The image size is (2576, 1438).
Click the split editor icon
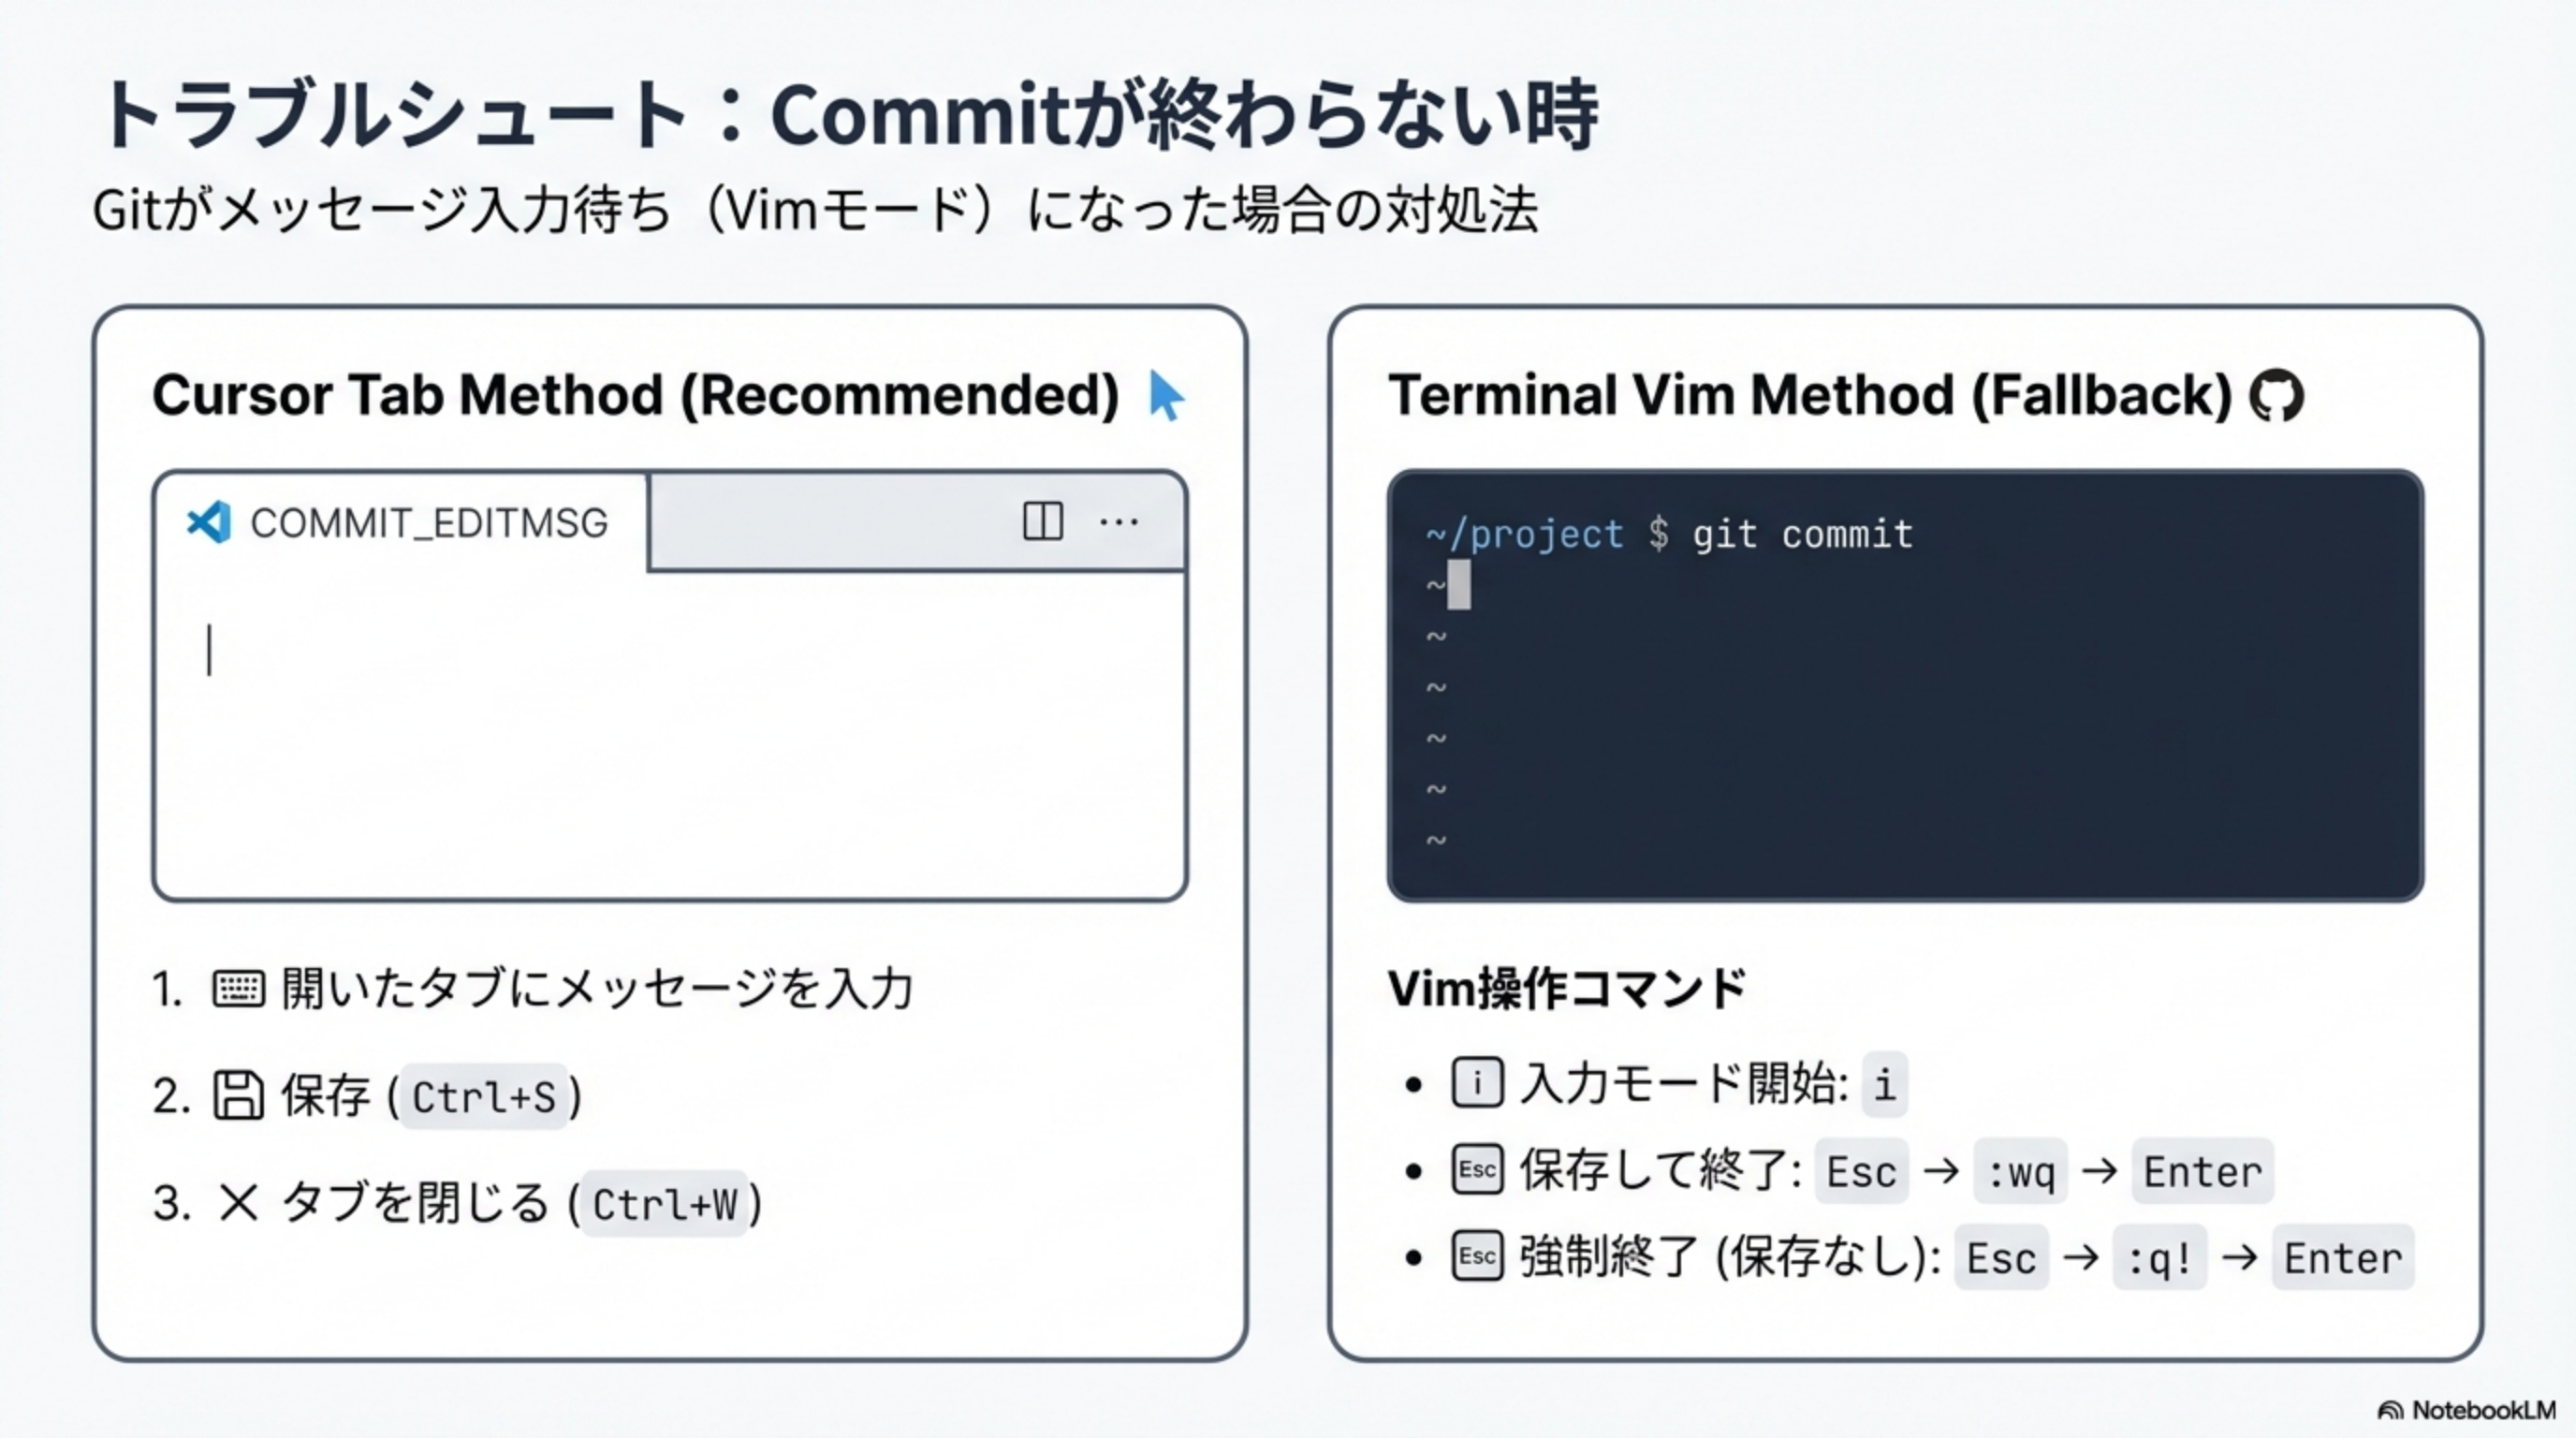pyautogui.click(x=1042, y=521)
